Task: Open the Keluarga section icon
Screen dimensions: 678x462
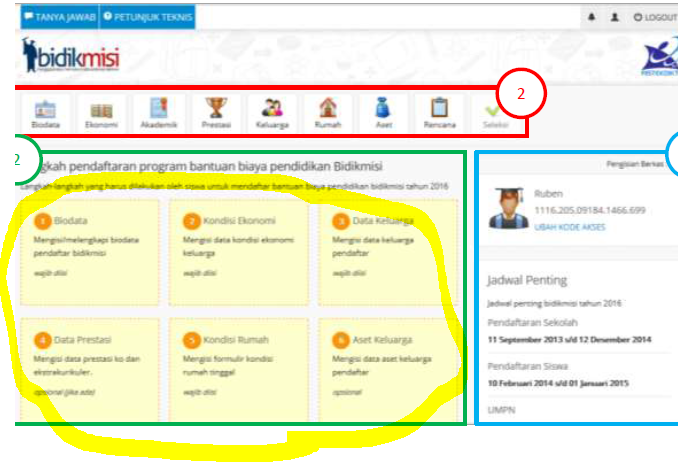Action: (272, 113)
